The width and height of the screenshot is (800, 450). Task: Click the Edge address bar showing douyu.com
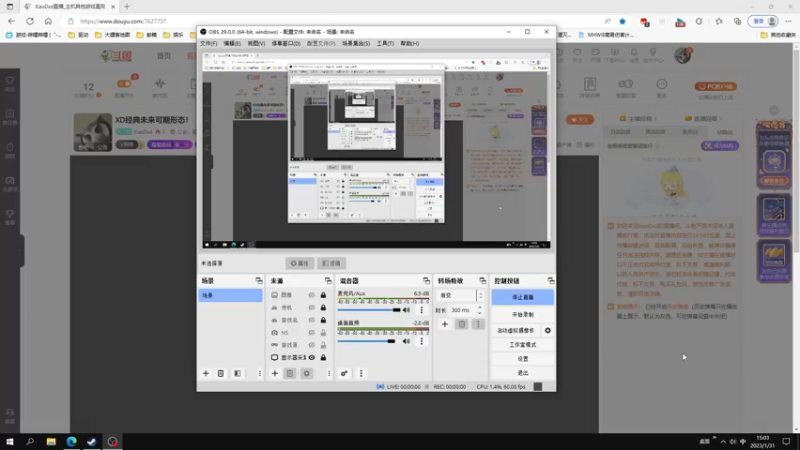click(332, 21)
